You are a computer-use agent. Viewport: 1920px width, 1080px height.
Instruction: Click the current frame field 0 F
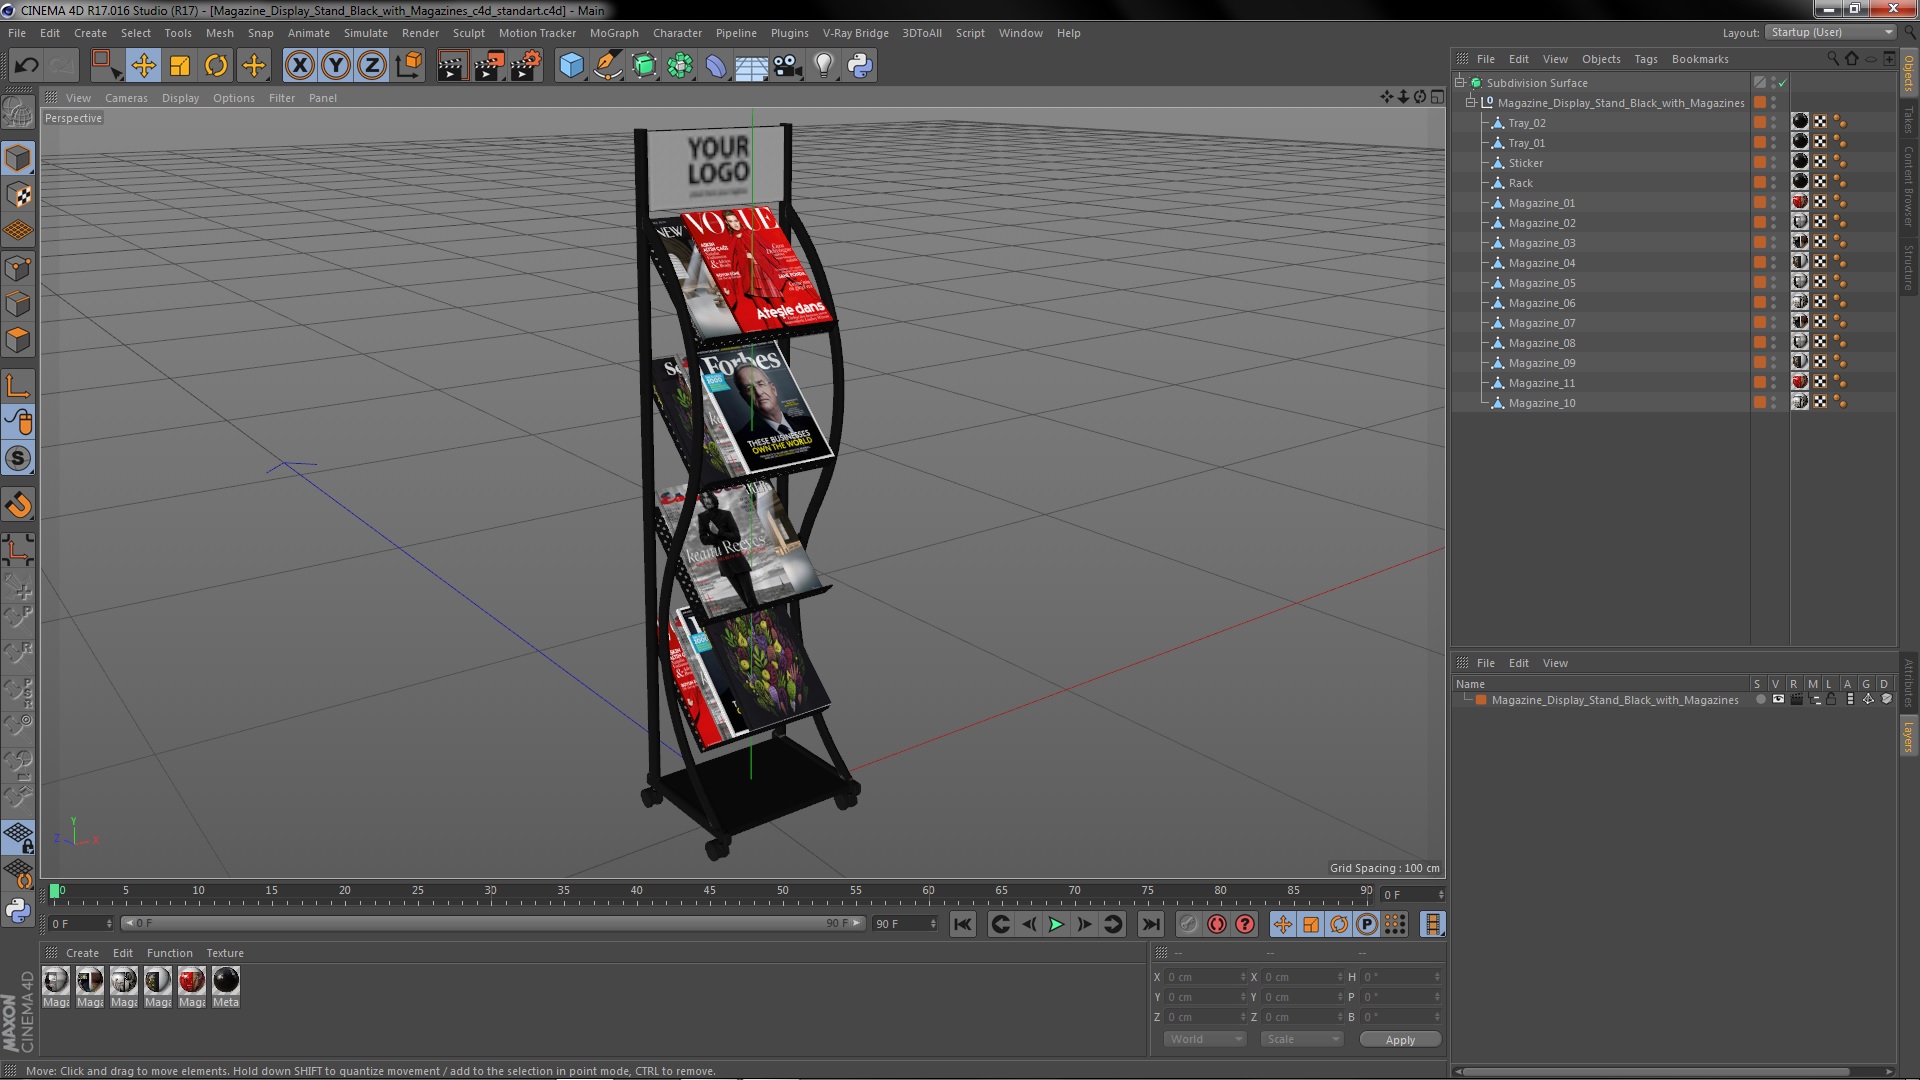click(1412, 895)
